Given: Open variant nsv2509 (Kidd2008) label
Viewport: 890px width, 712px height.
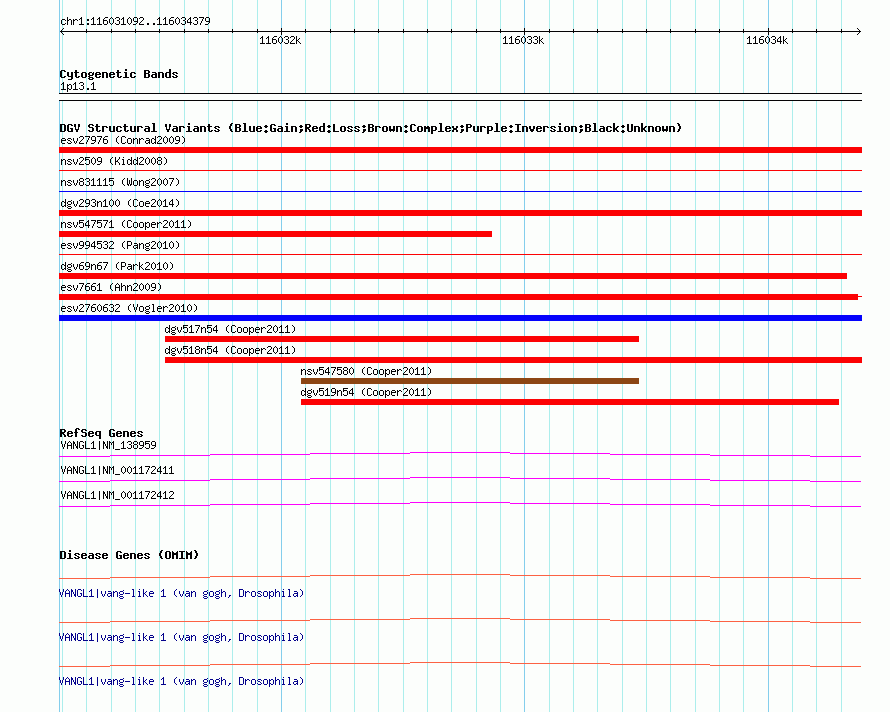Looking at the screenshot, I should point(114,161).
